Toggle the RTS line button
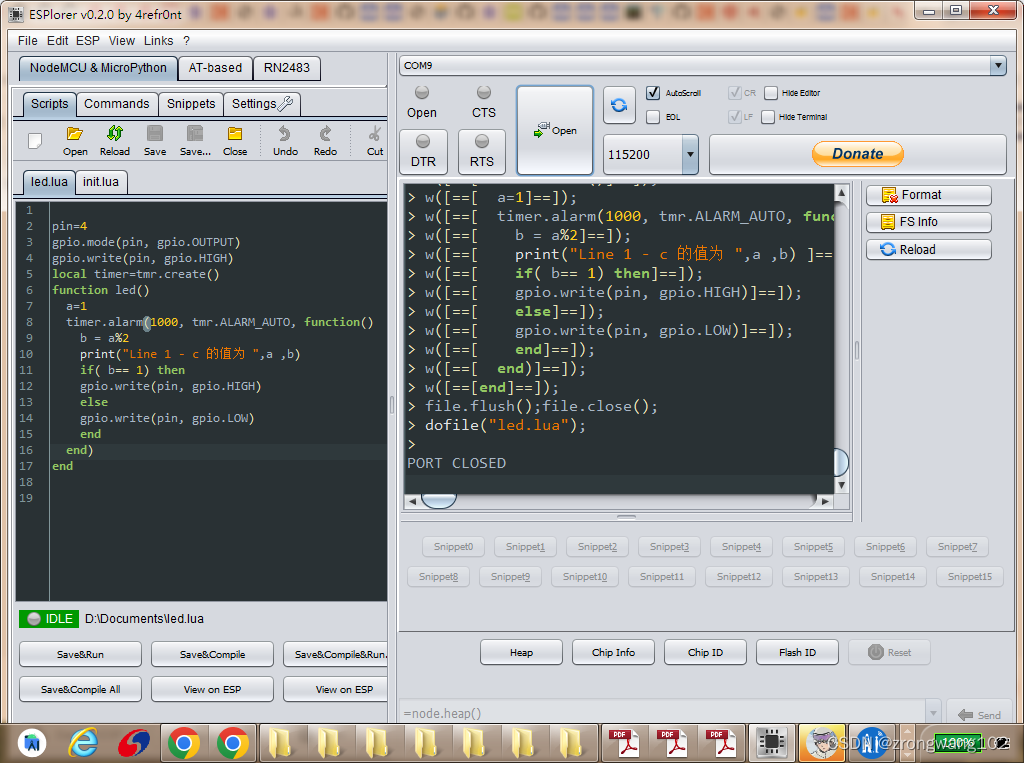Viewport: 1024px width, 763px height. coord(482,152)
